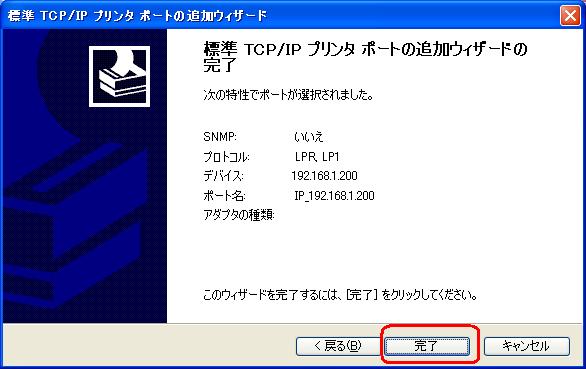Image resolution: width=586 pixels, height=369 pixels.
Task: Click the ポート名 label
Action: point(224,196)
